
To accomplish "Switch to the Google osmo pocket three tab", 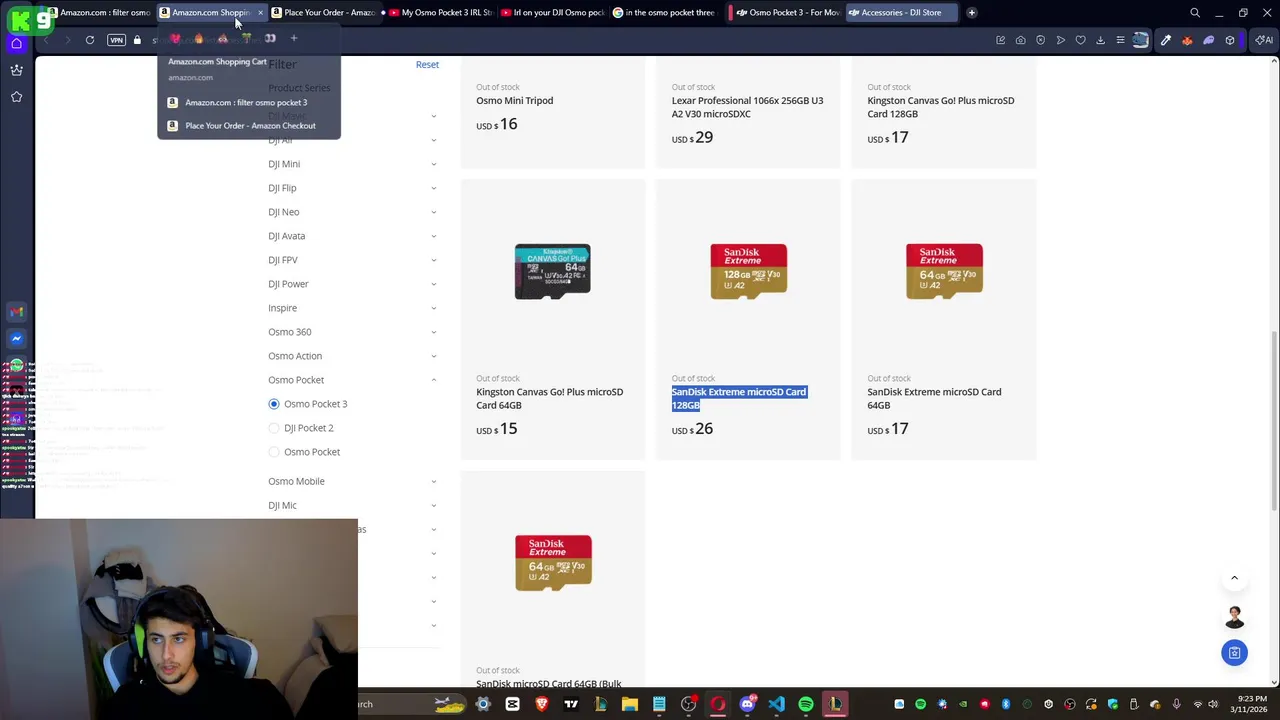I will (x=665, y=13).
